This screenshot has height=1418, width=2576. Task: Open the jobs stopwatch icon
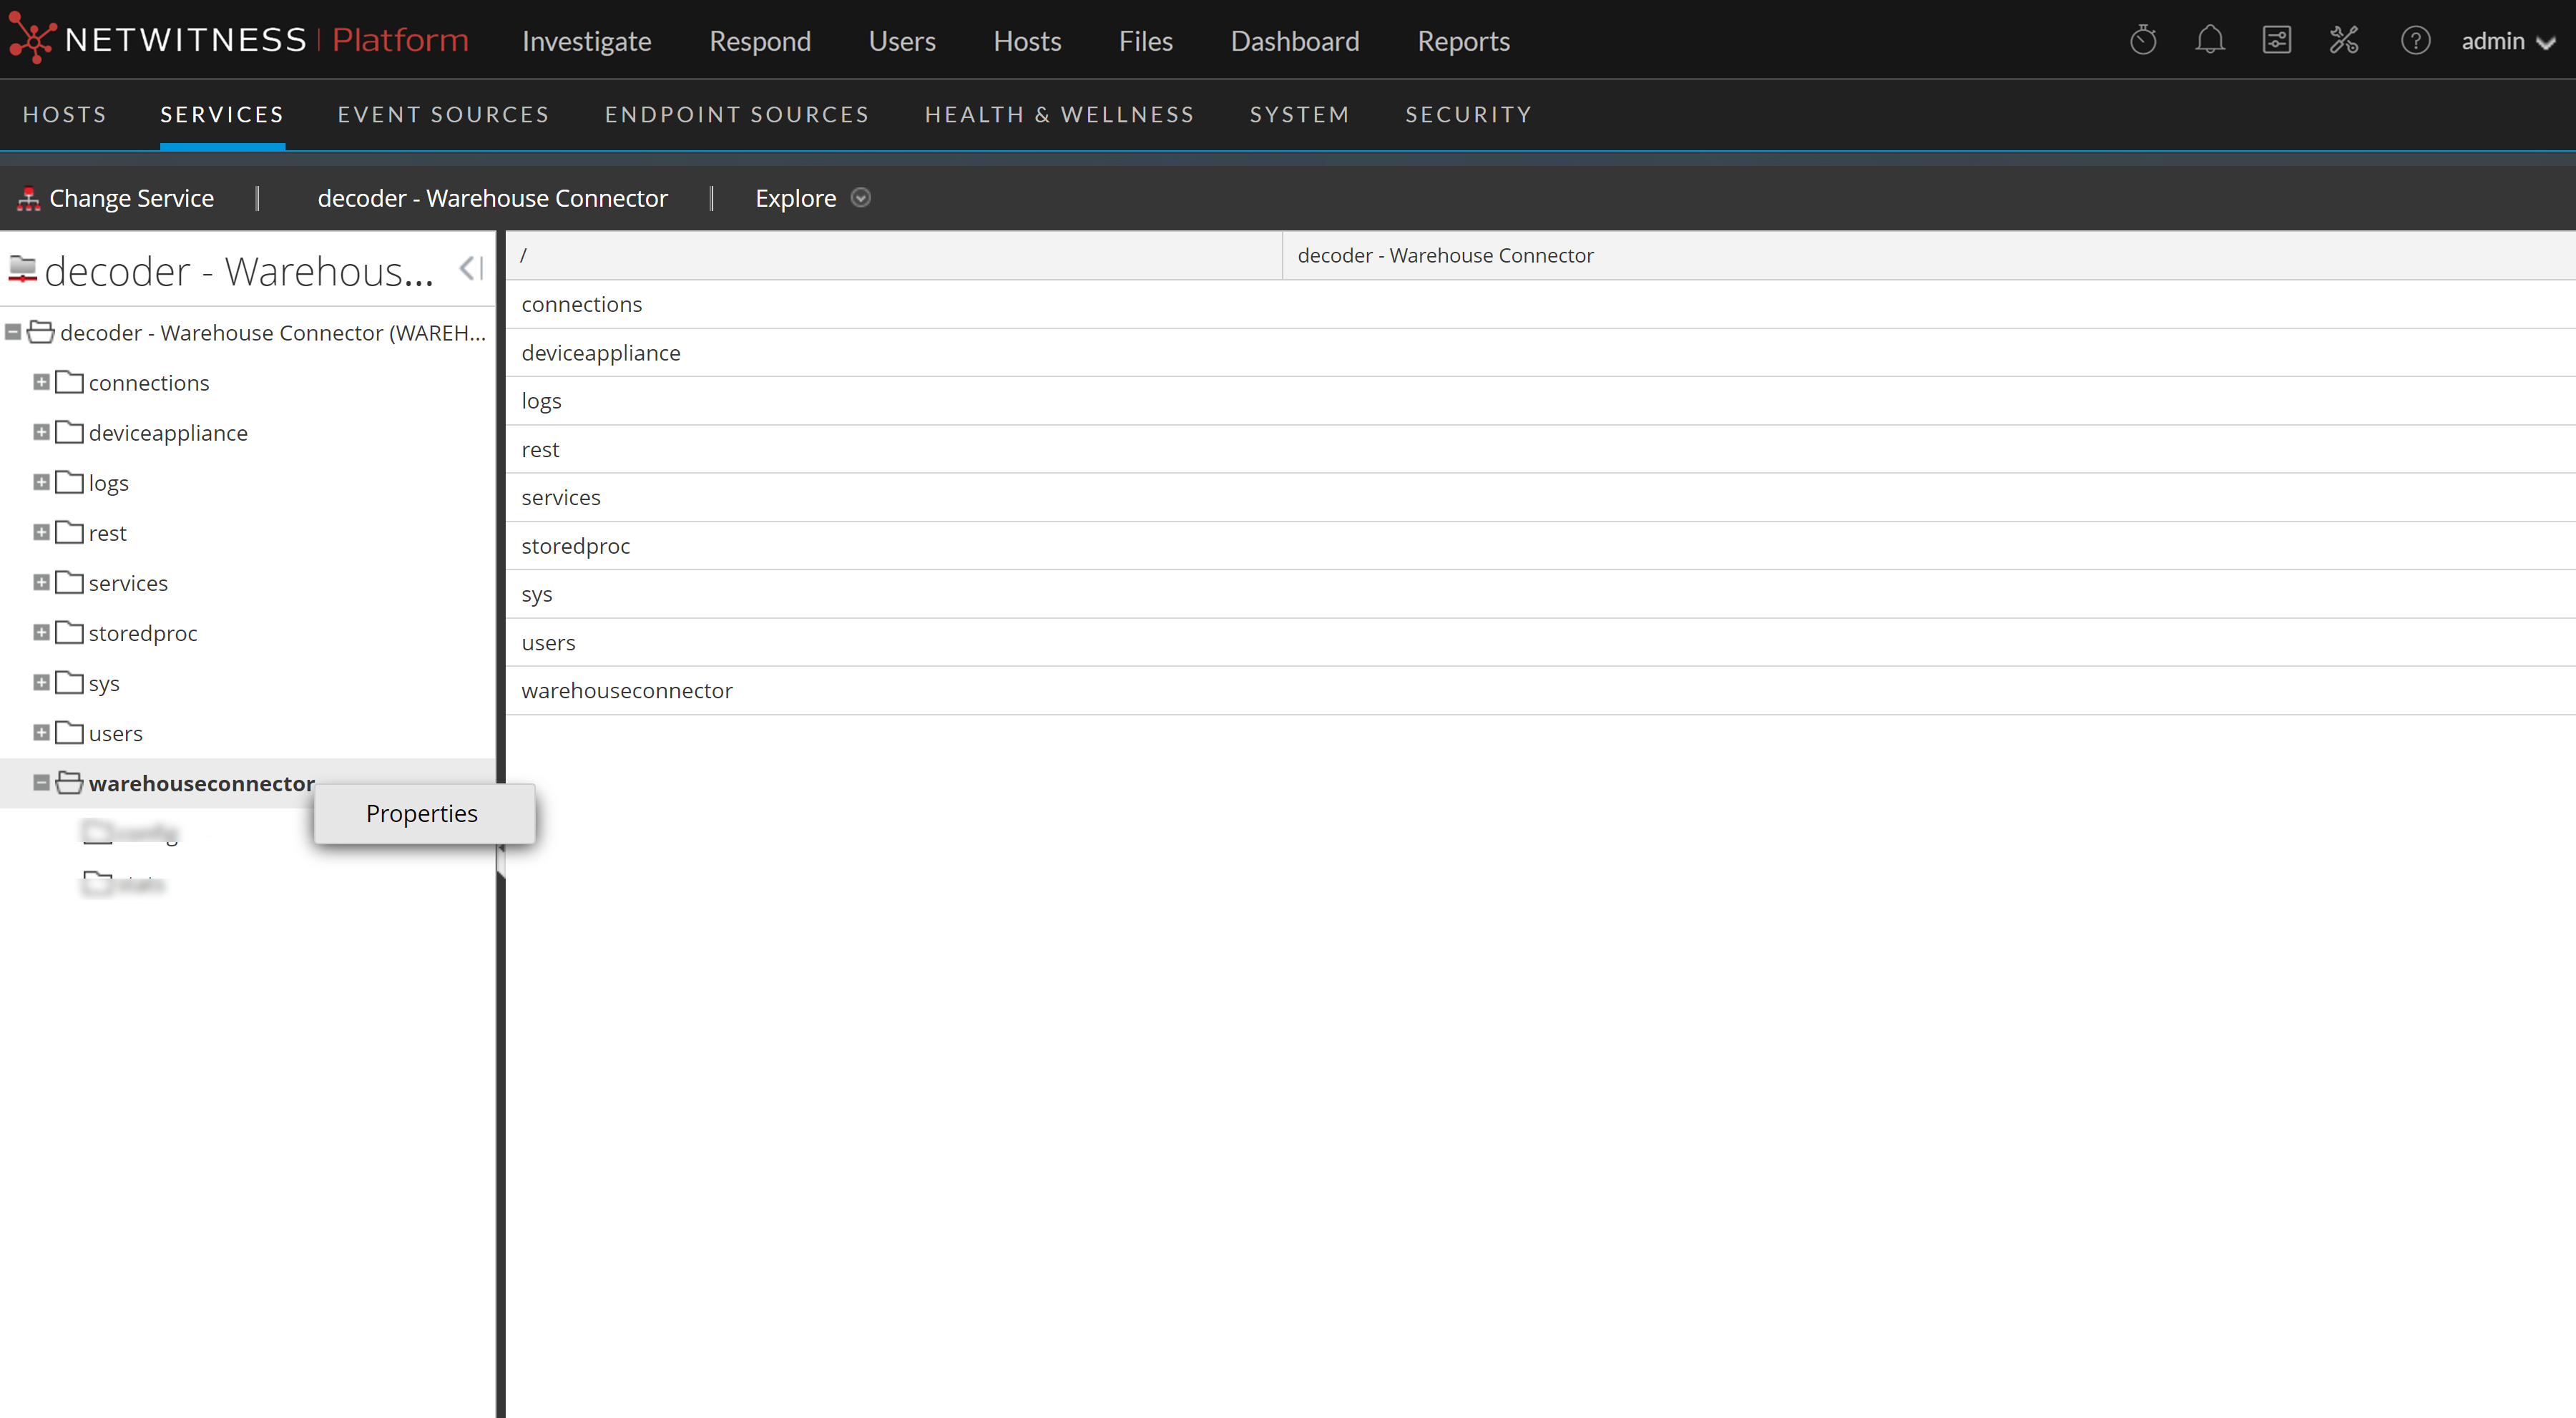pyautogui.click(x=2143, y=40)
